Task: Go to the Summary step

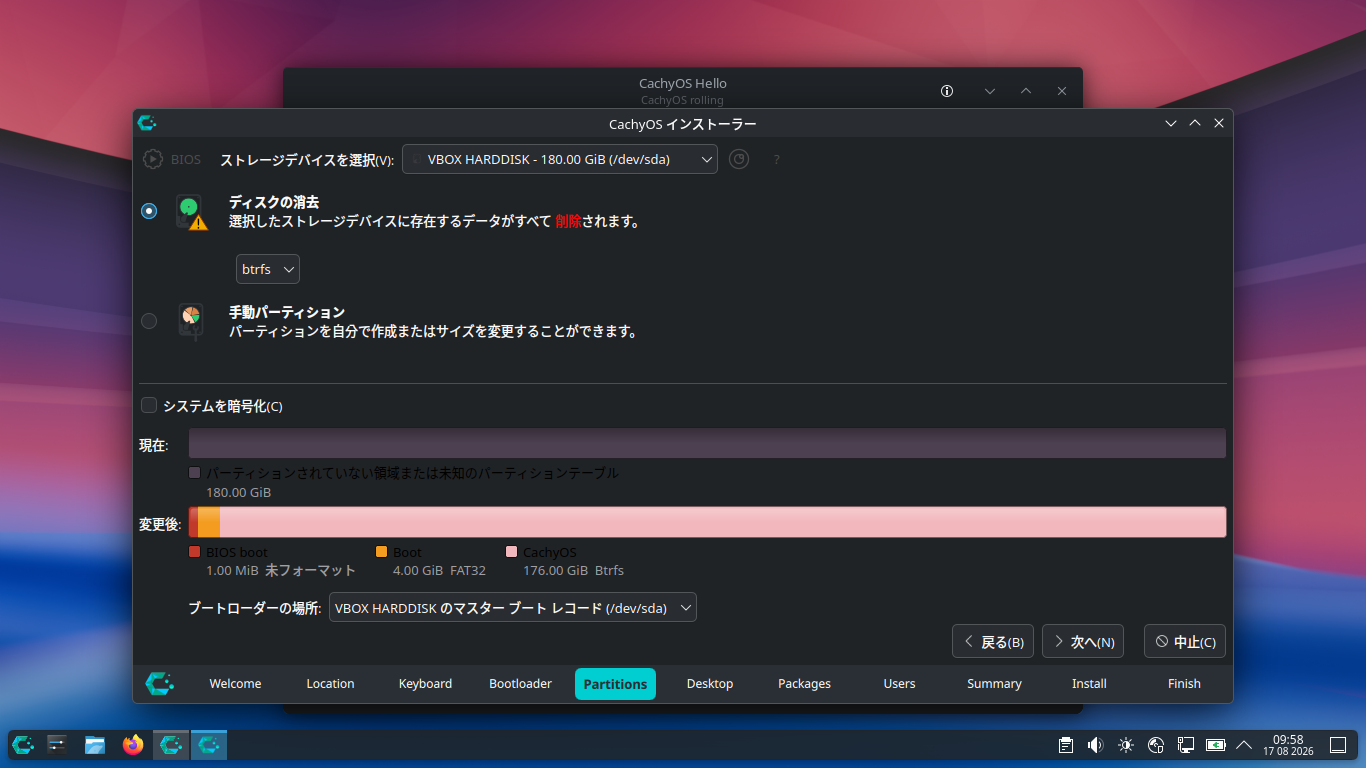Action: coord(994,684)
